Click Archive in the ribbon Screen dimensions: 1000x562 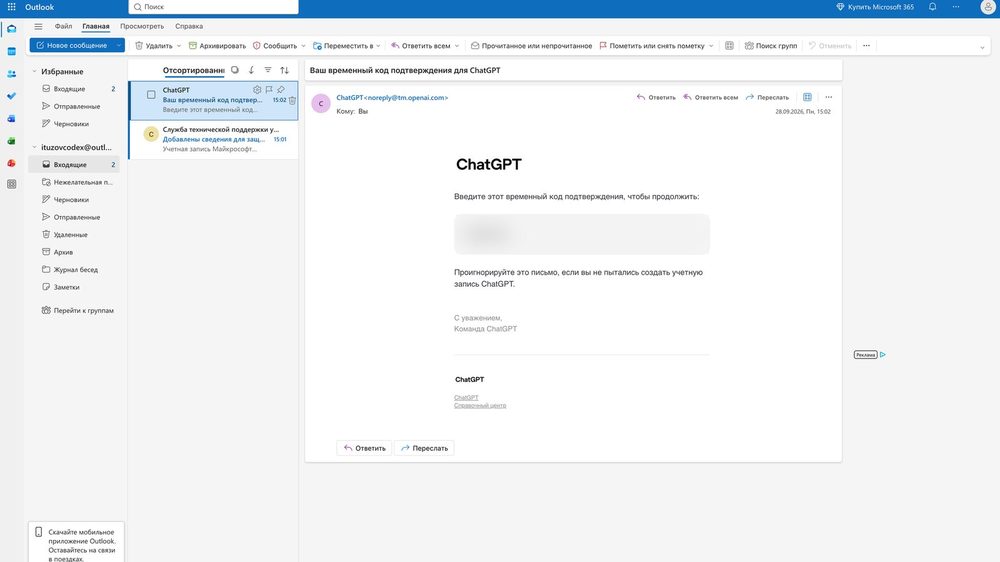(217, 45)
